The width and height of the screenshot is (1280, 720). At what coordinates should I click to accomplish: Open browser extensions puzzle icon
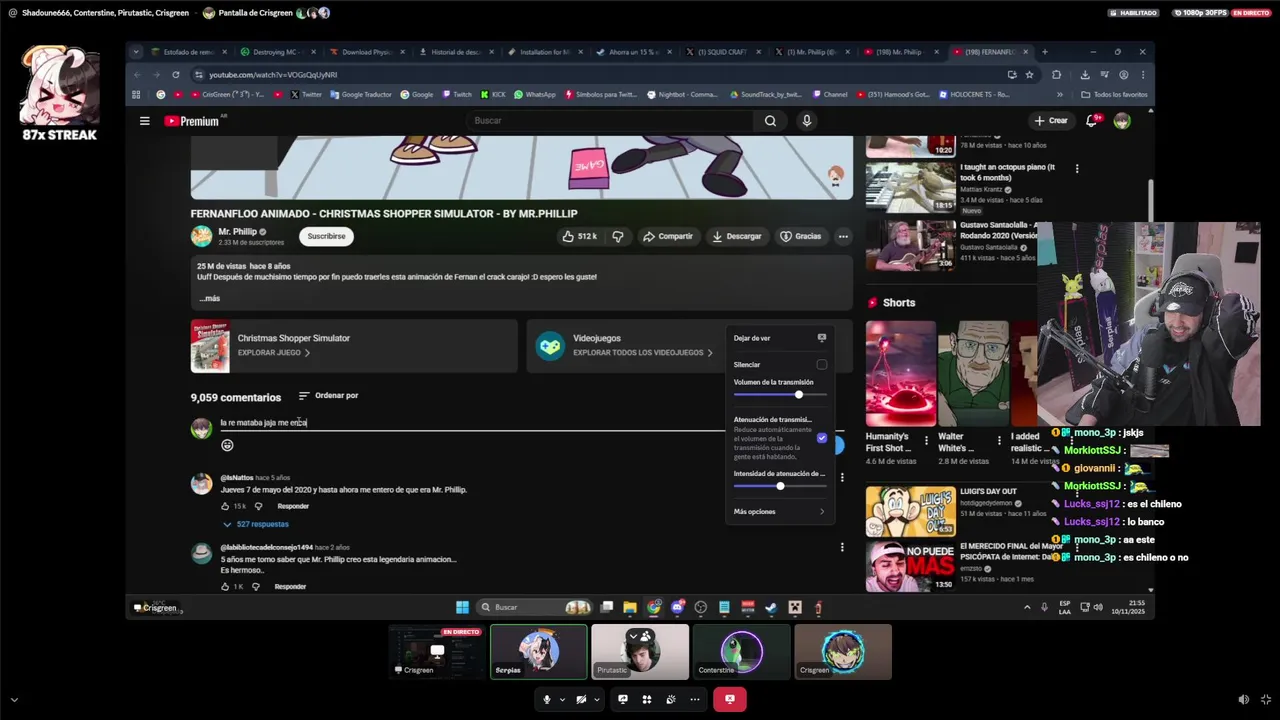pyautogui.click(x=1056, y=75)
